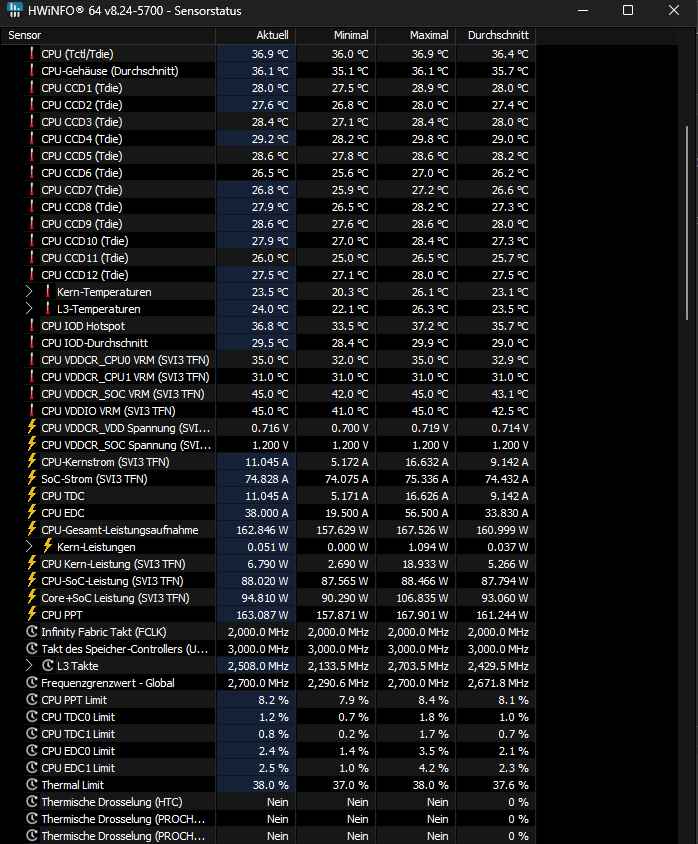Click the Minimal column header

[x=335, y=35]
